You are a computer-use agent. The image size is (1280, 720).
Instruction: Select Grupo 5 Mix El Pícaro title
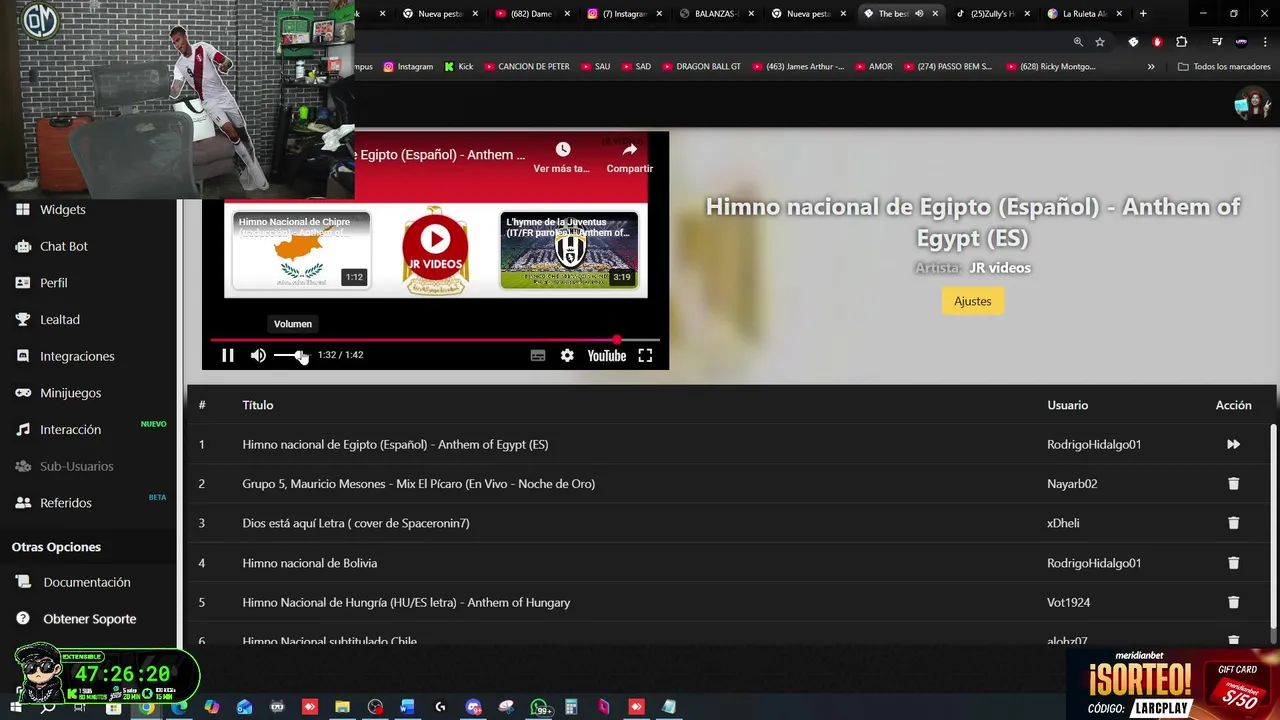418,484
